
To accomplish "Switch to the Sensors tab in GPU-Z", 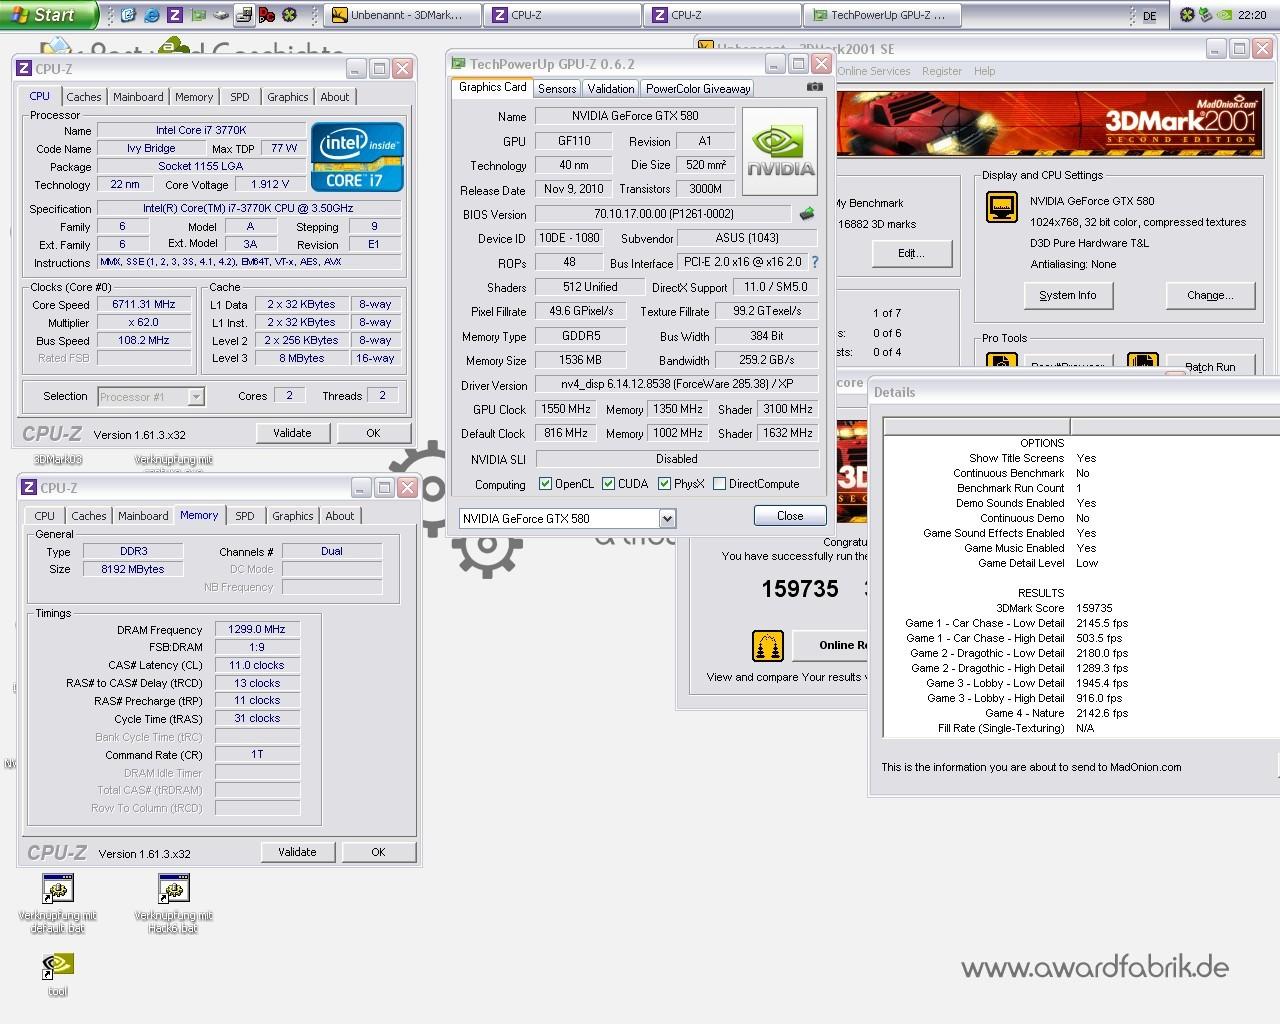I will [557, 89].
